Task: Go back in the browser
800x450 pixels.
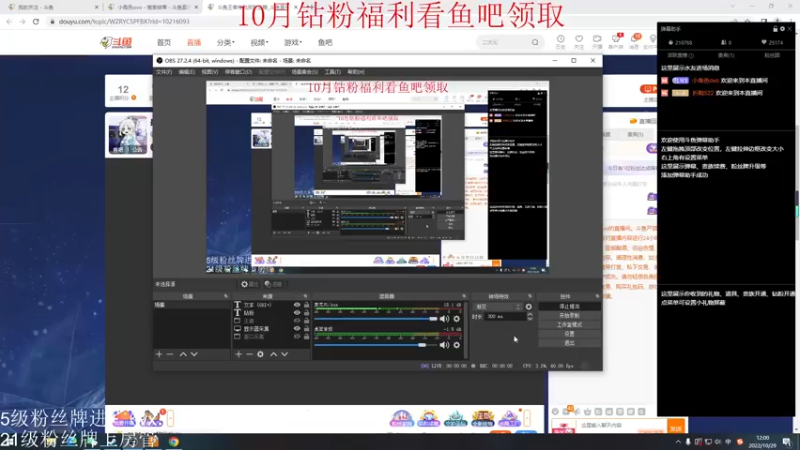Action: (x=9, y=21)
